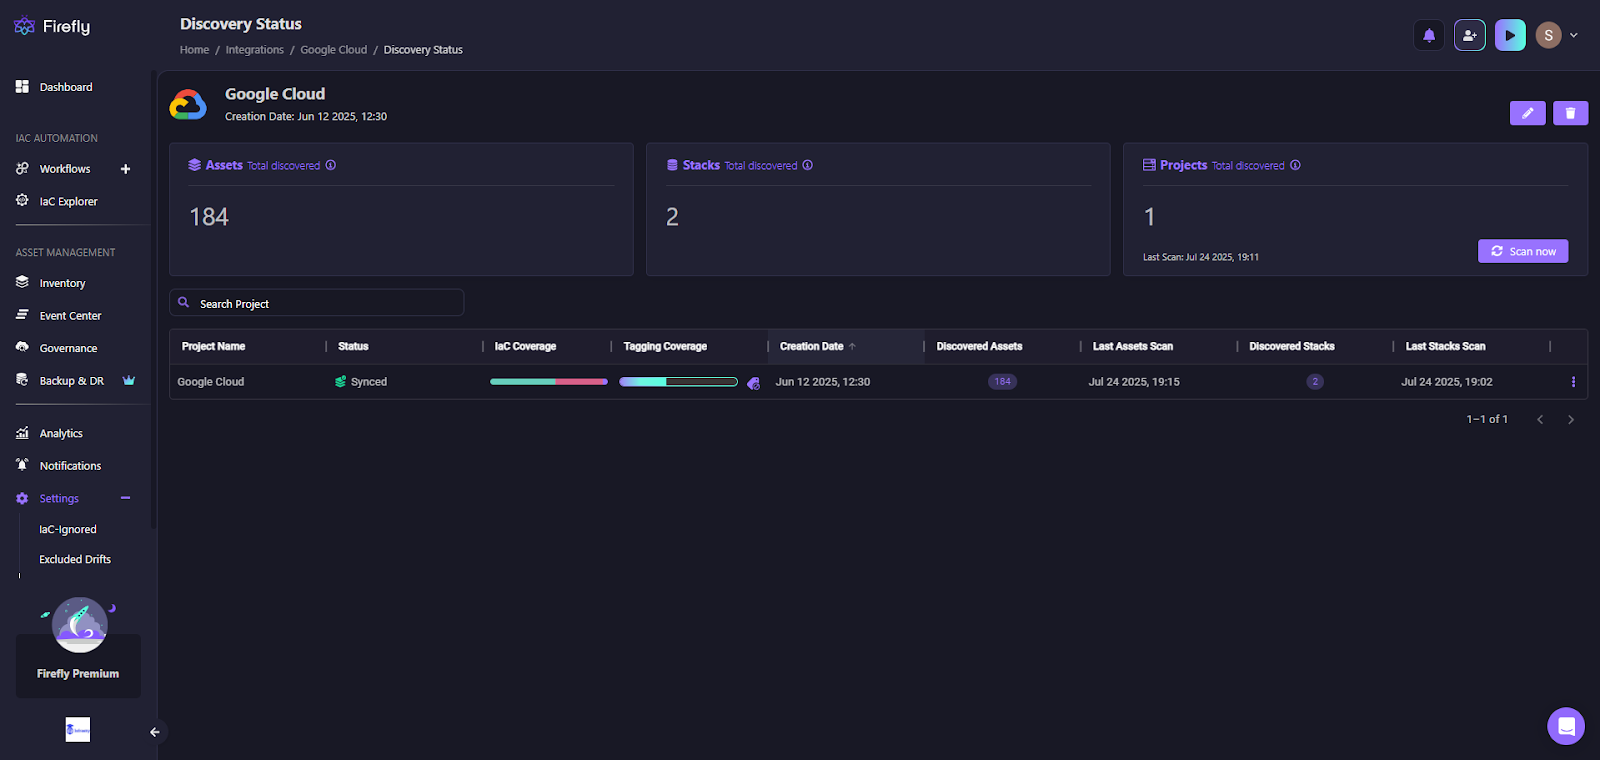Click the edit pencil button

(1527, 113)
